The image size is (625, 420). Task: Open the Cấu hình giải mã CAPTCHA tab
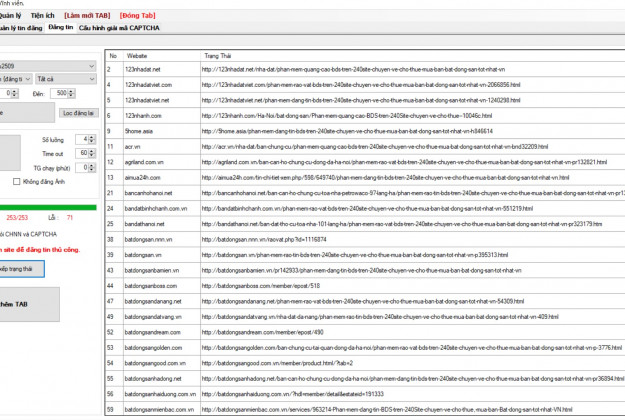tap(119, 28)
